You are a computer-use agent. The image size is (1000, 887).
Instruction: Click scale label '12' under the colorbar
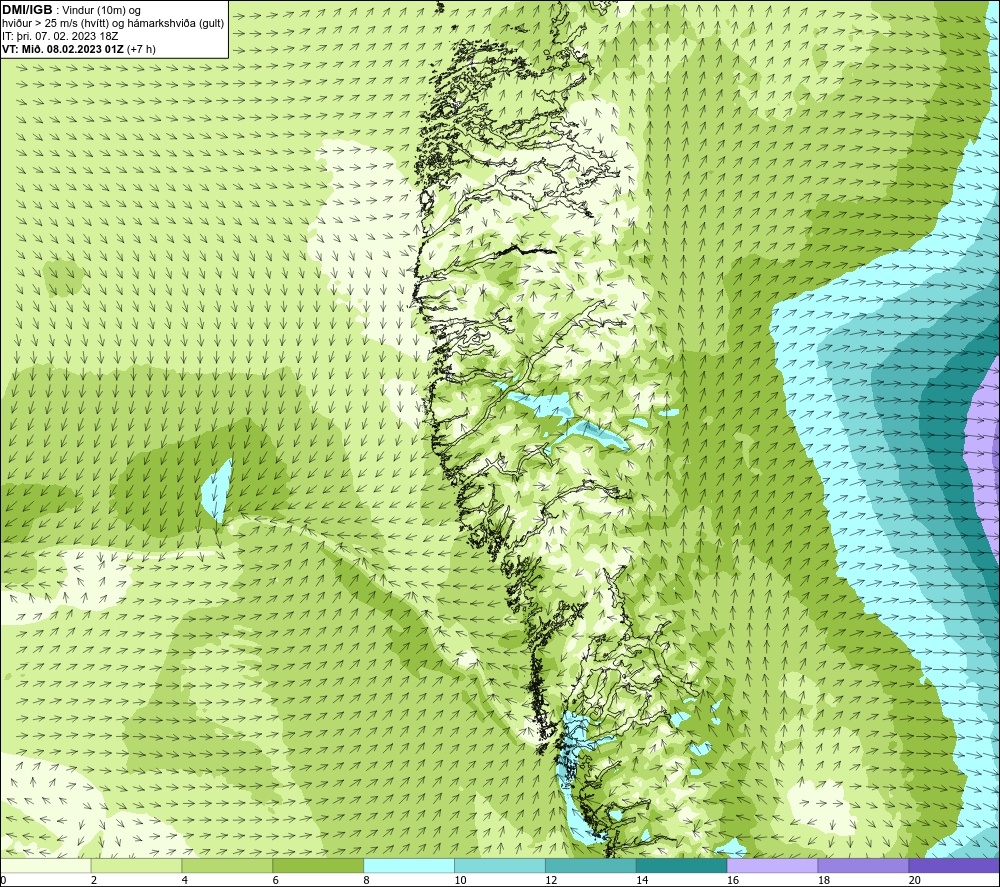point(551,881)
